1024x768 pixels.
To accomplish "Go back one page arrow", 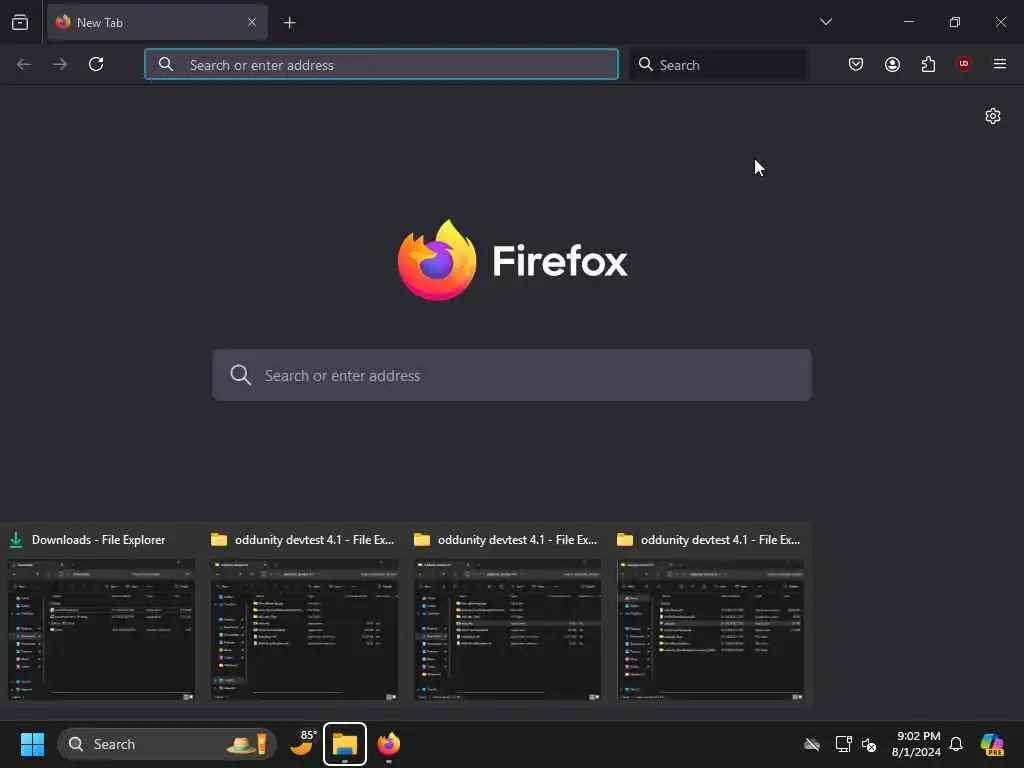I will point(24,64).
